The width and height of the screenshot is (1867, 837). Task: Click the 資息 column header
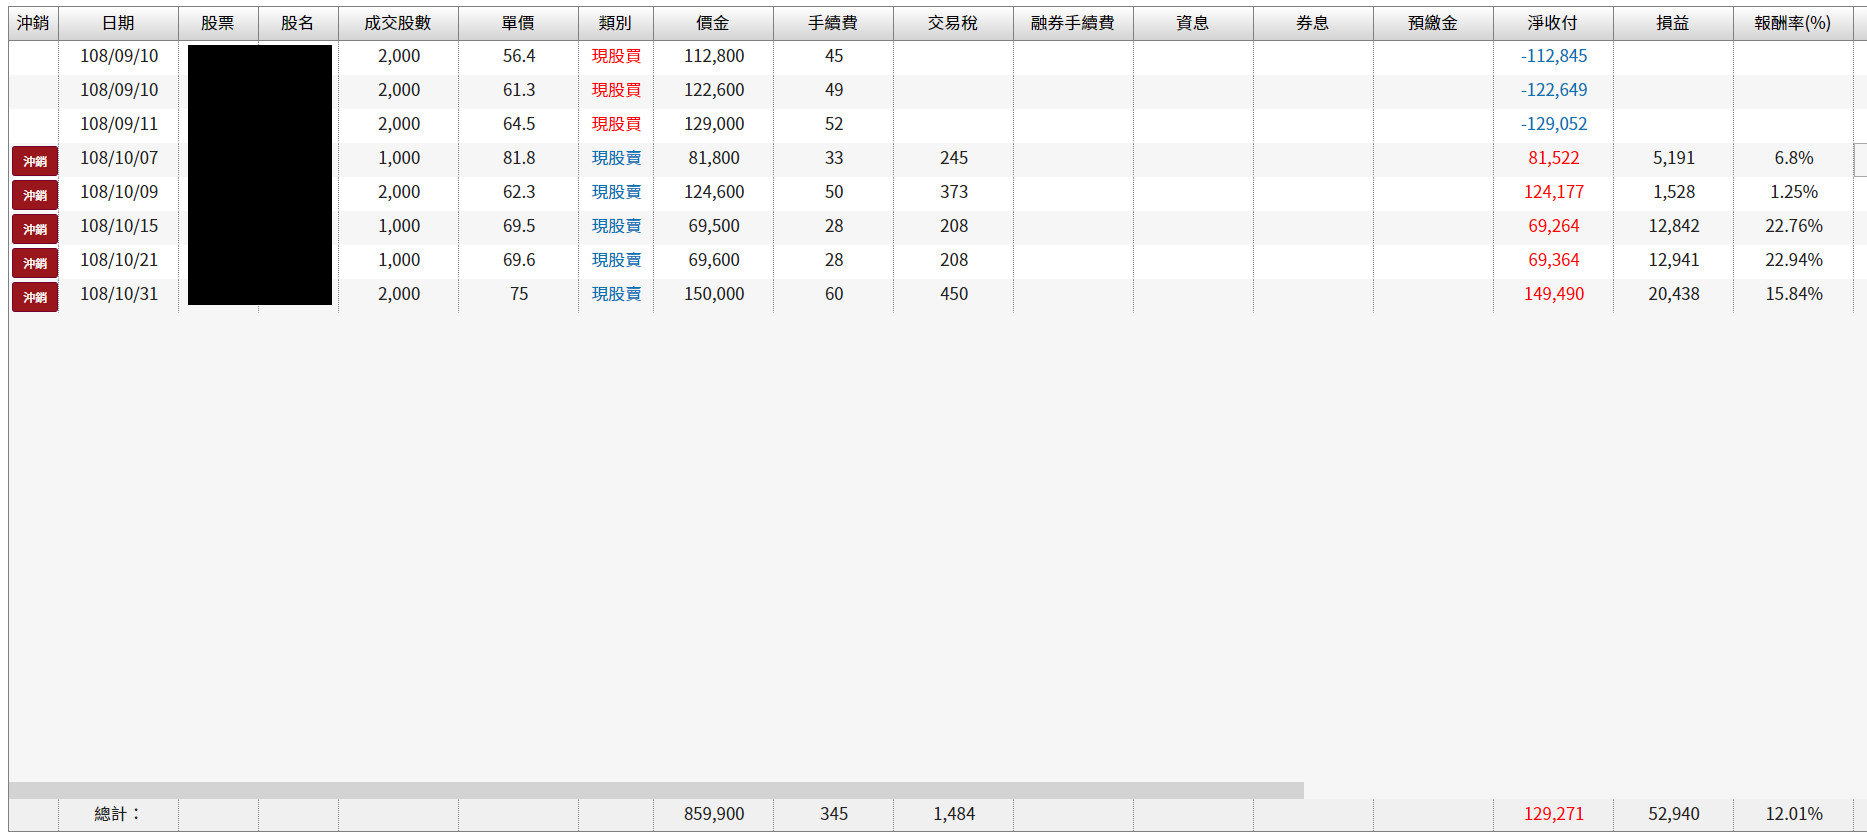point(1193,23)
